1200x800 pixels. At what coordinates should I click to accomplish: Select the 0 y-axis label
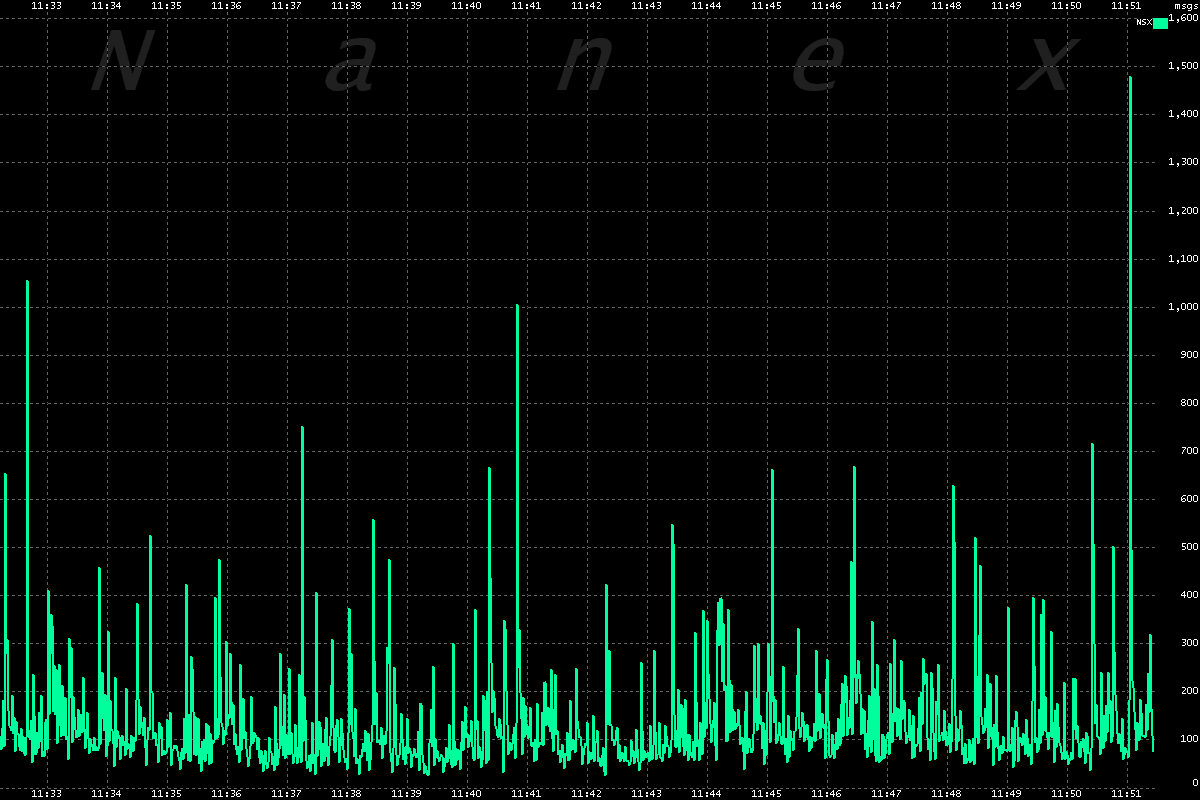[x=1194, y=783]
